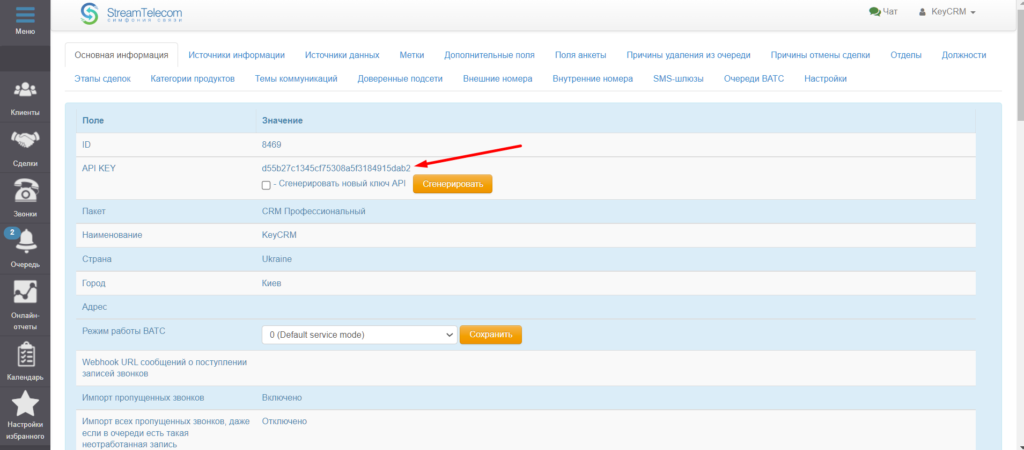
Task: Open the Настройки tab
Action: (825, 78)
